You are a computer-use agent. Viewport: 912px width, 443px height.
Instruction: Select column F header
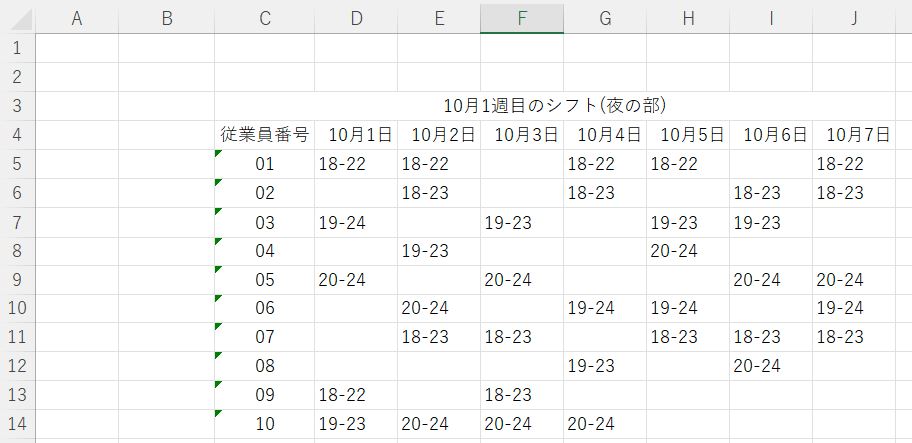(x=521, y=17)
